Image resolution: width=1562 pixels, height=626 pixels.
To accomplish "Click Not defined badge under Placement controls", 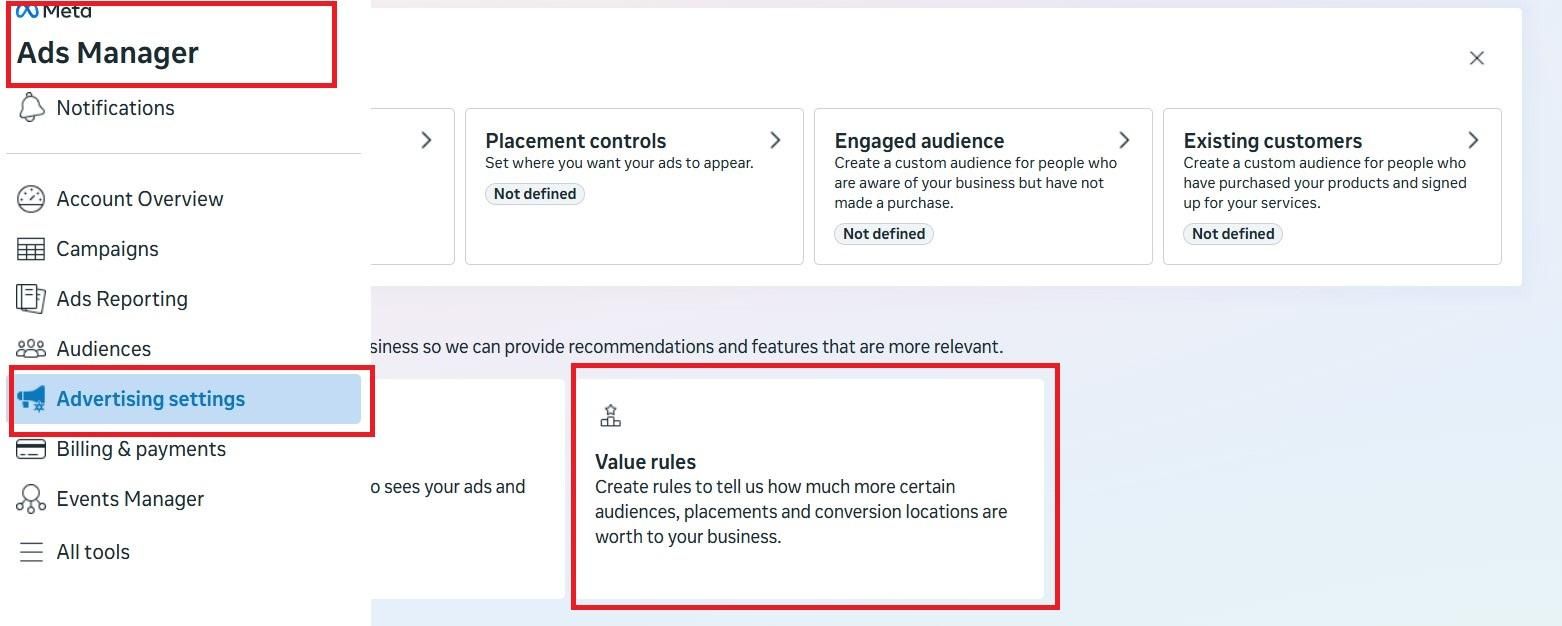I will (535, 194).
